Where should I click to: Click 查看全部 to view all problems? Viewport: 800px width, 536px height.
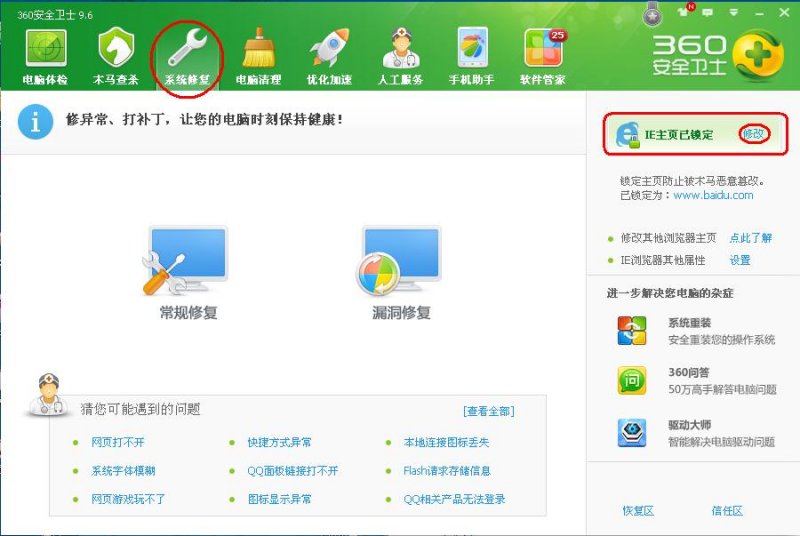click(489, 411)
